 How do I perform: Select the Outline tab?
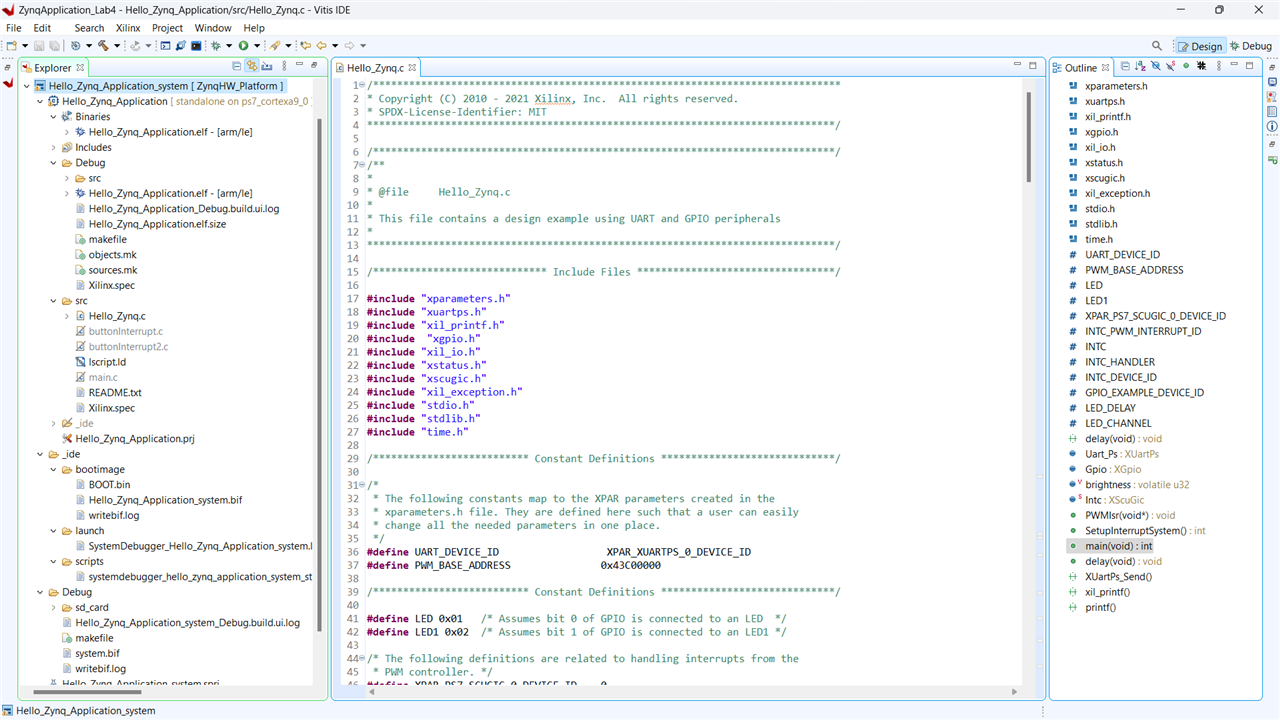[x=1080, y=68]
